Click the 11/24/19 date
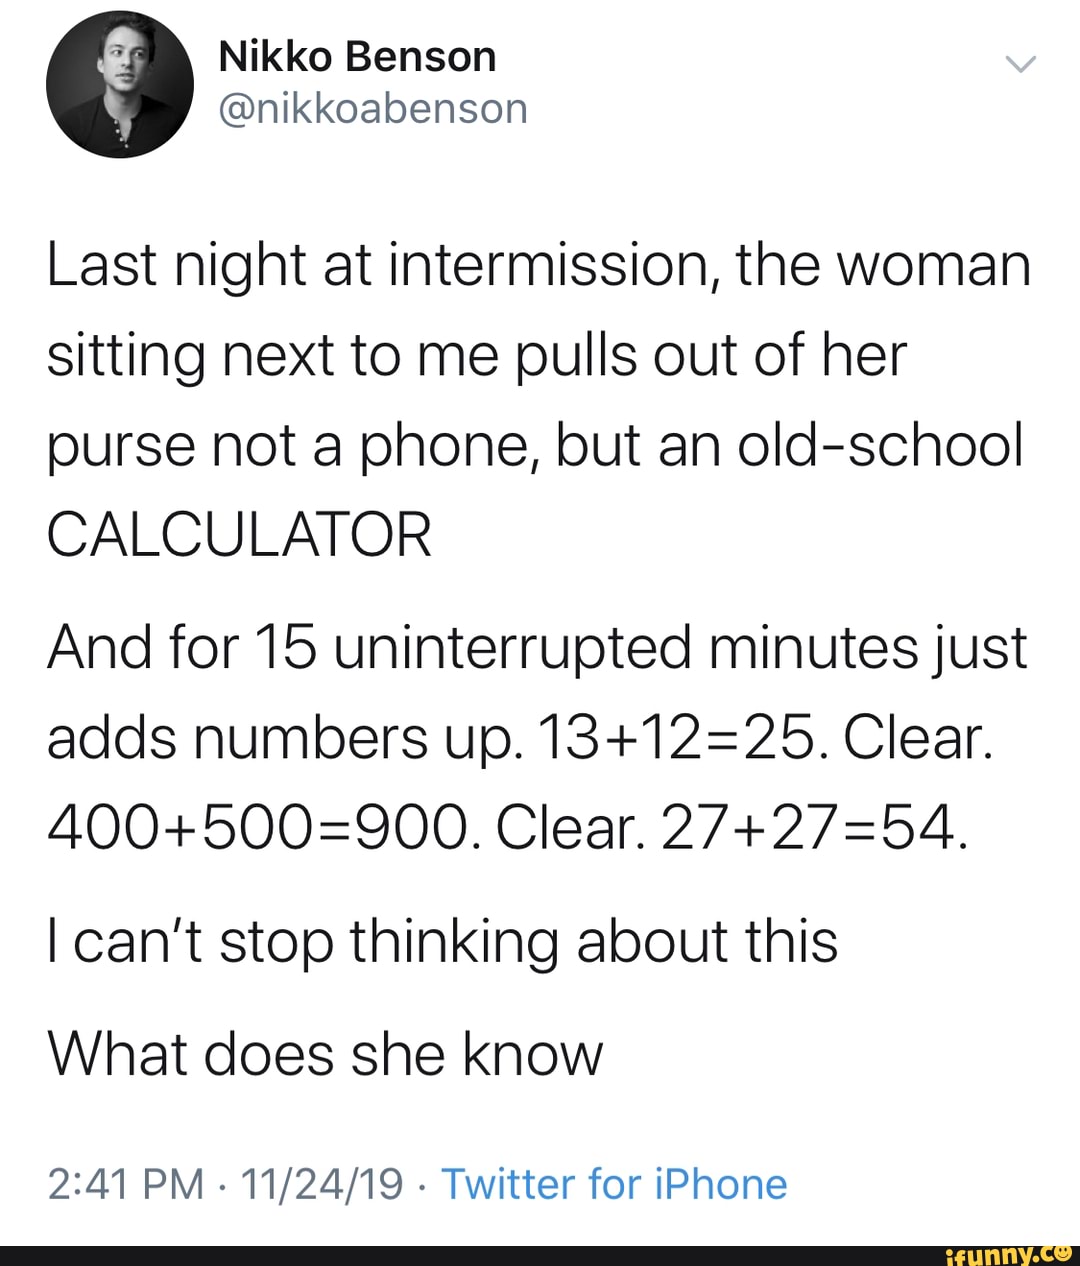The height and width of the screenshot is (1266, 1080). point(322,1184)
